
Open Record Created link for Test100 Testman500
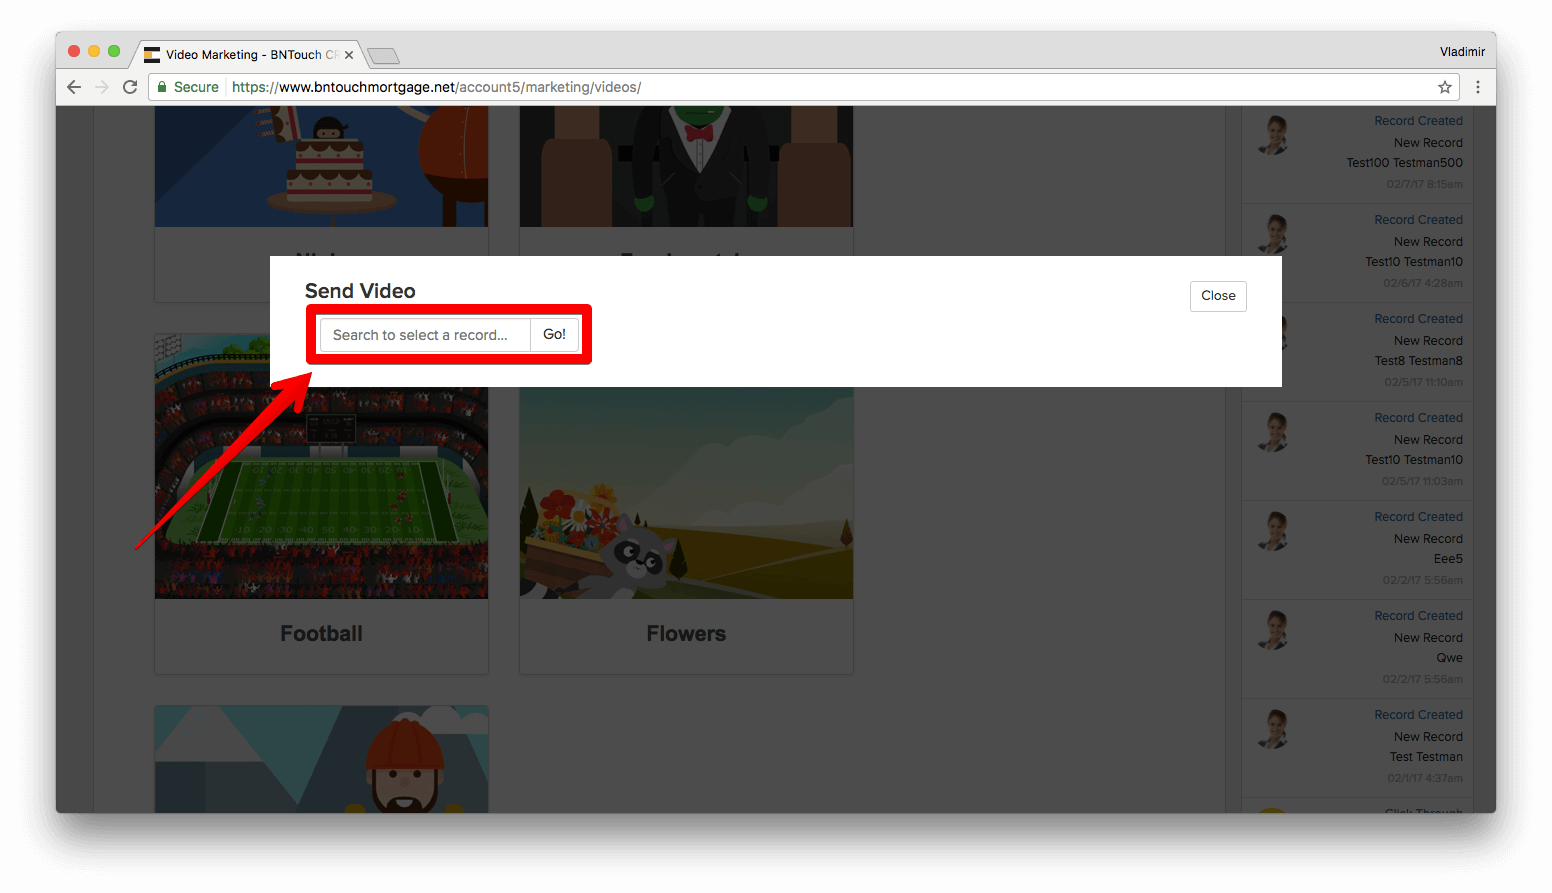[x=1418, y=121]
